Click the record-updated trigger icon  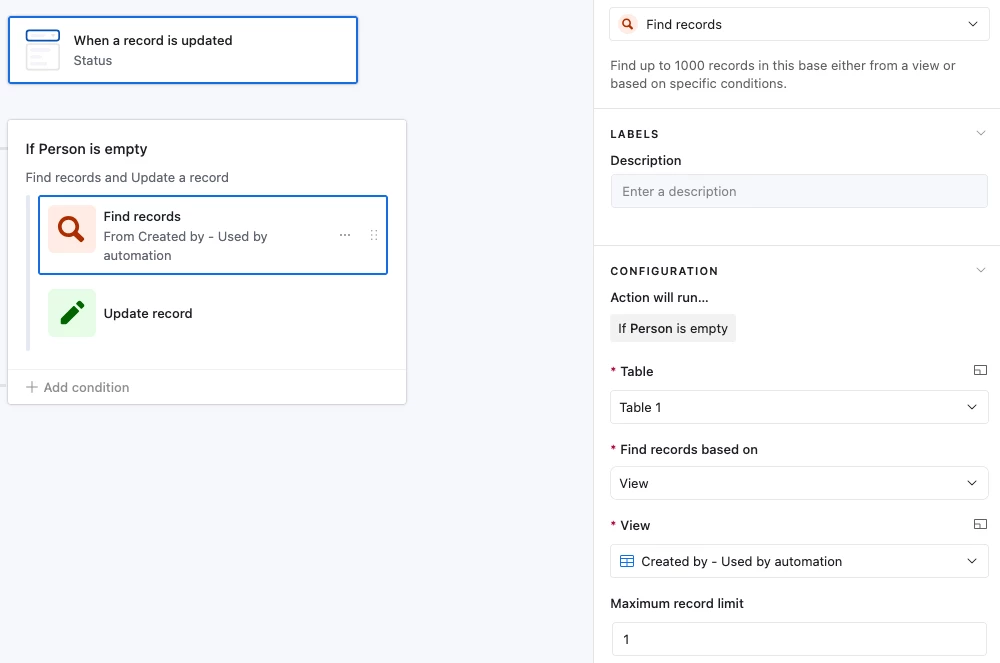click(x=43, y=50)
